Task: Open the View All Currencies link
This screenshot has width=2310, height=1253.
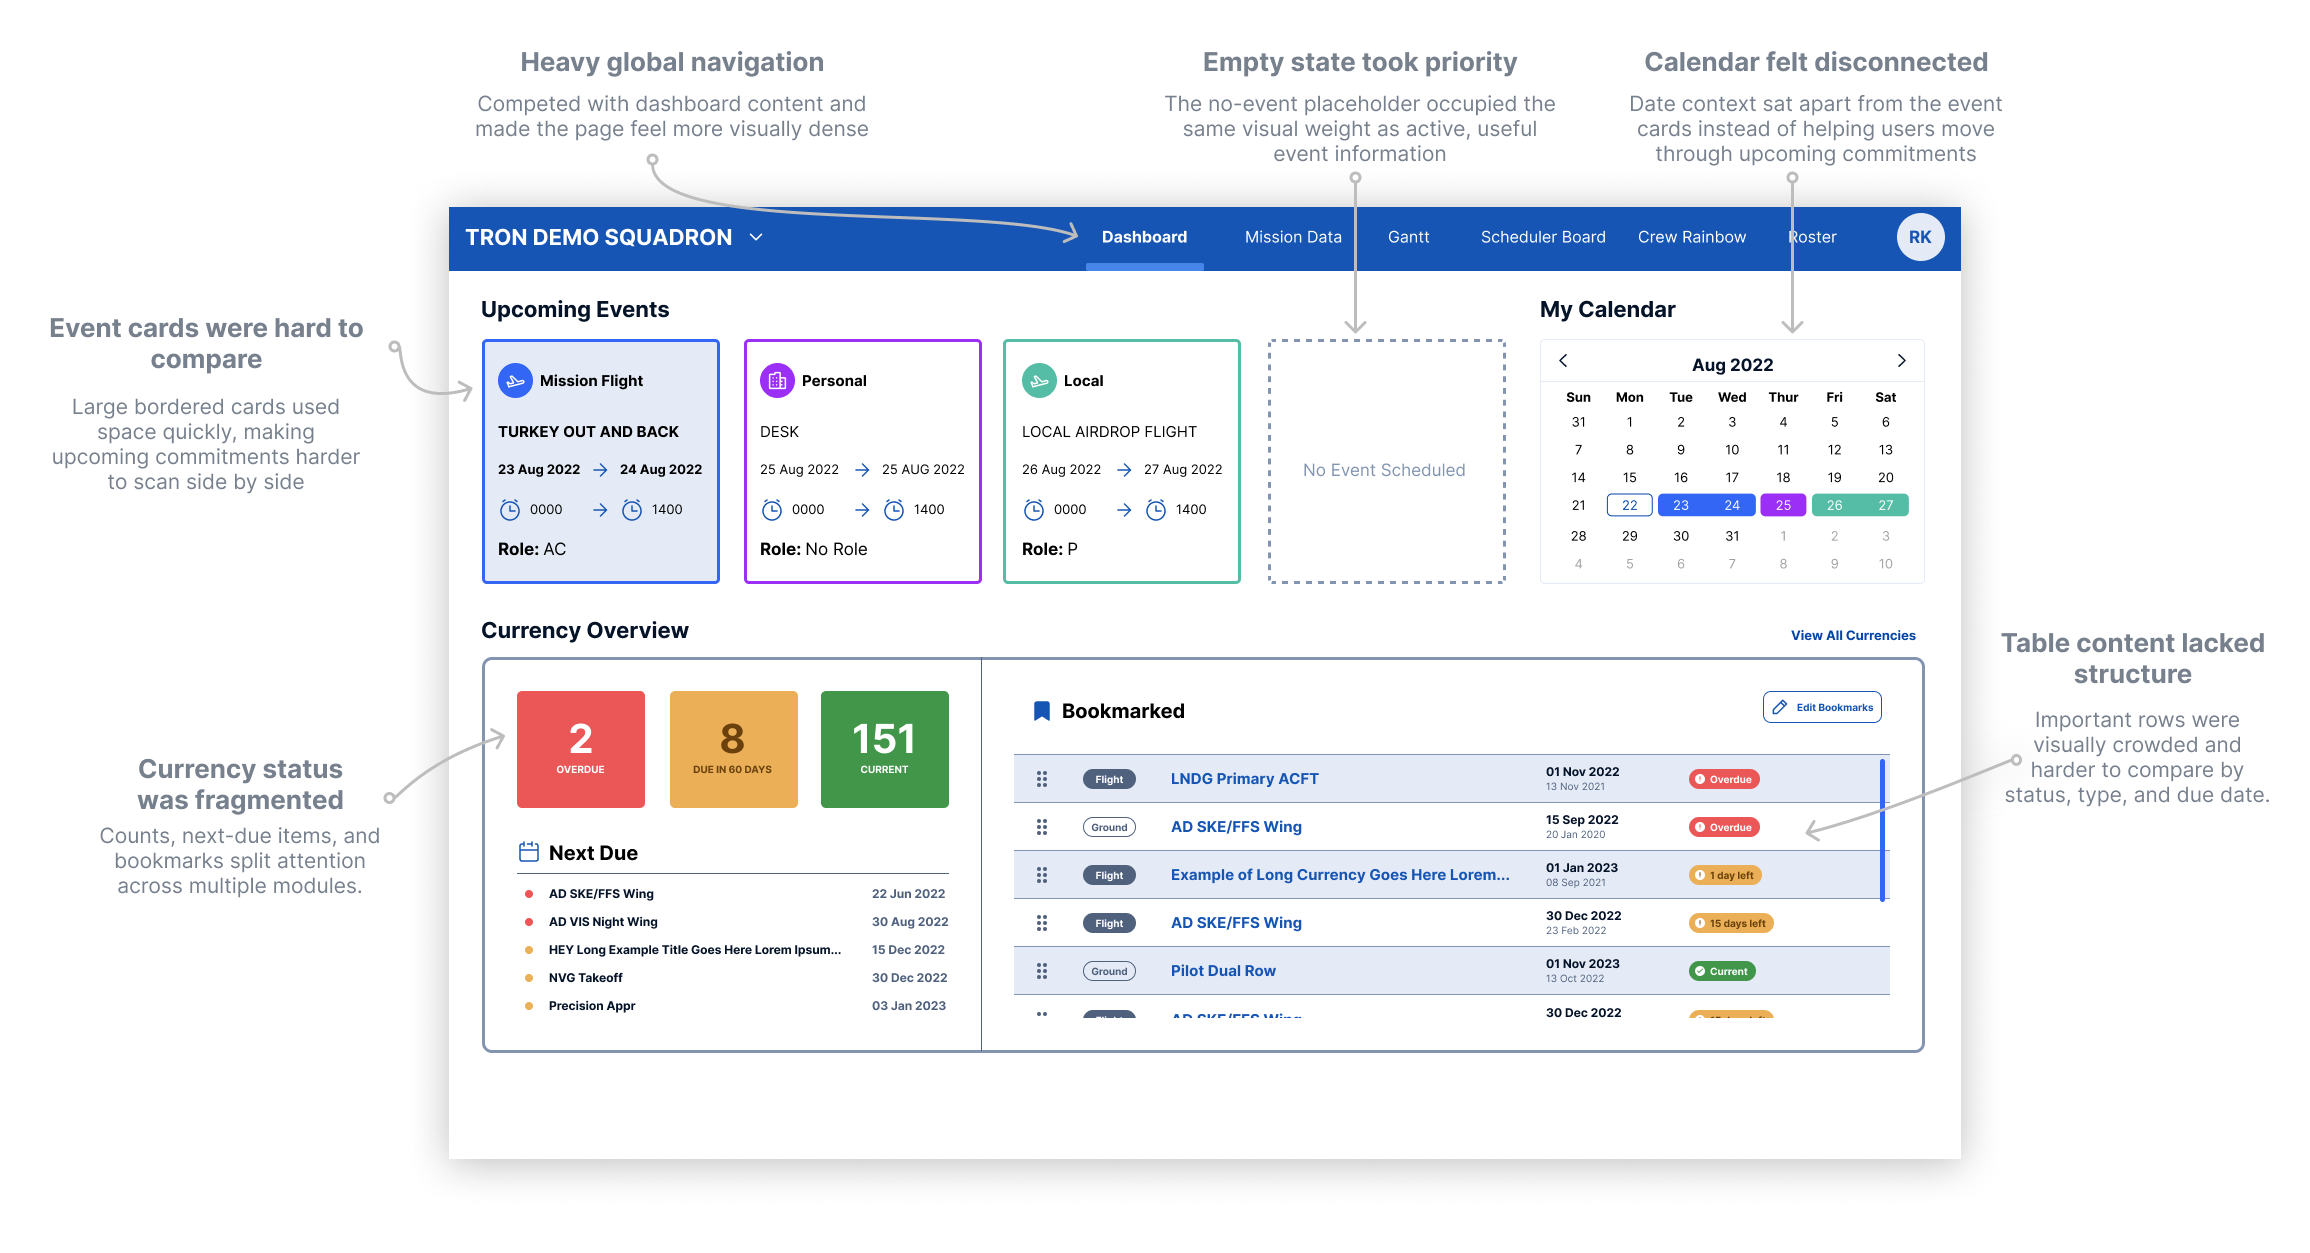Action: pos(1853,635)
